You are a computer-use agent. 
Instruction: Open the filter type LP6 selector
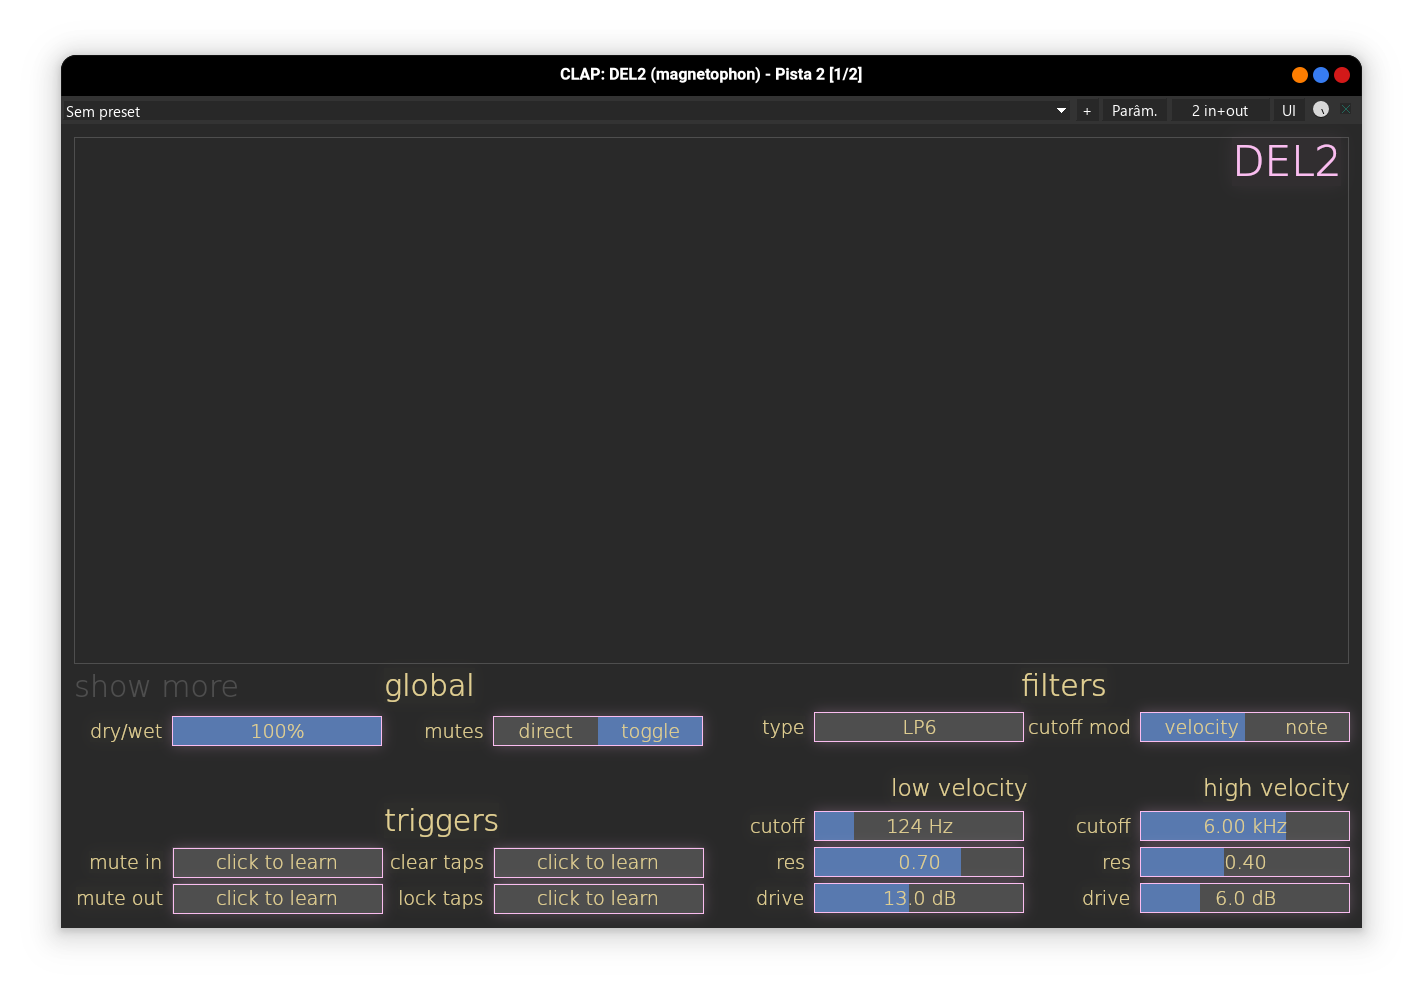[918, 727]
